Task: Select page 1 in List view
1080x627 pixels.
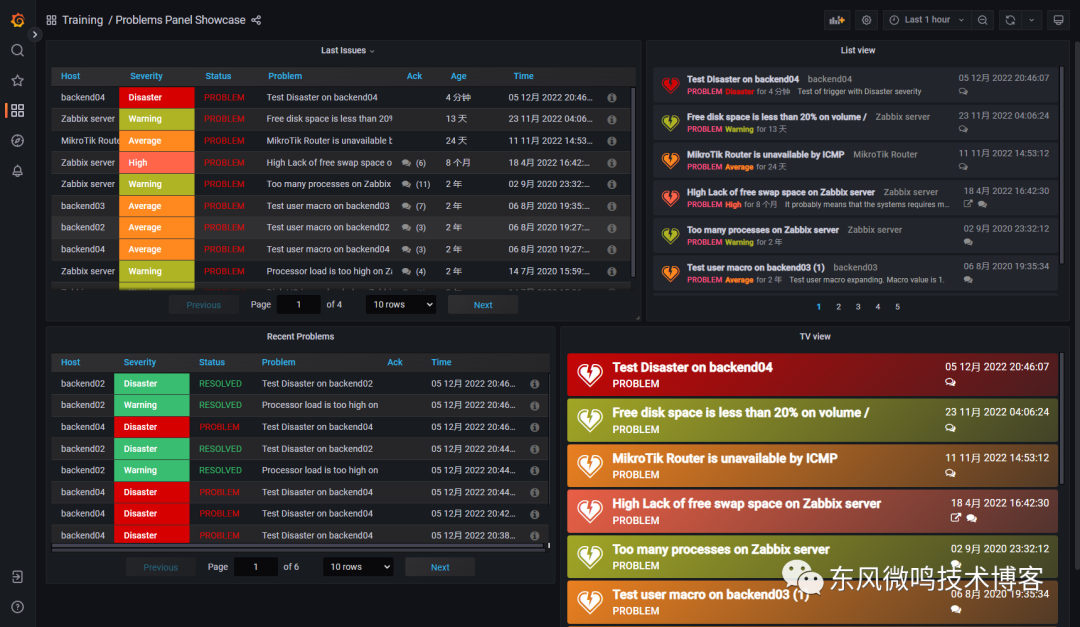Action: click(x=818, y=307)
